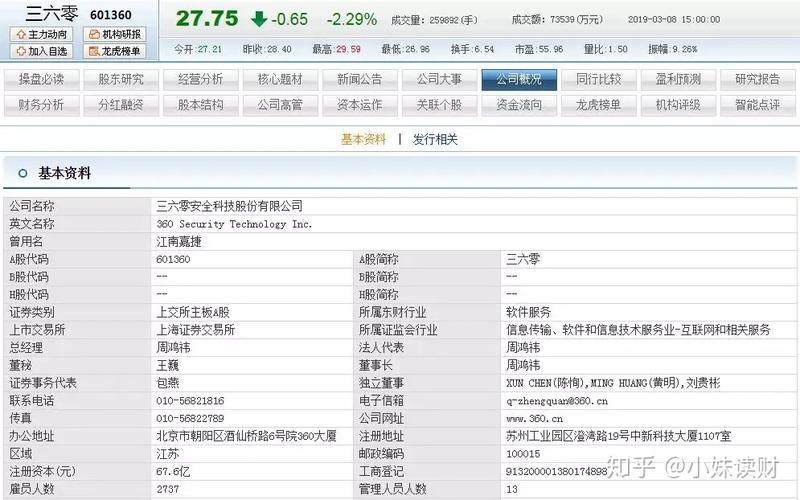Switch to the 股本结构 tab
The image size is (800, 500).
(201, 105)
